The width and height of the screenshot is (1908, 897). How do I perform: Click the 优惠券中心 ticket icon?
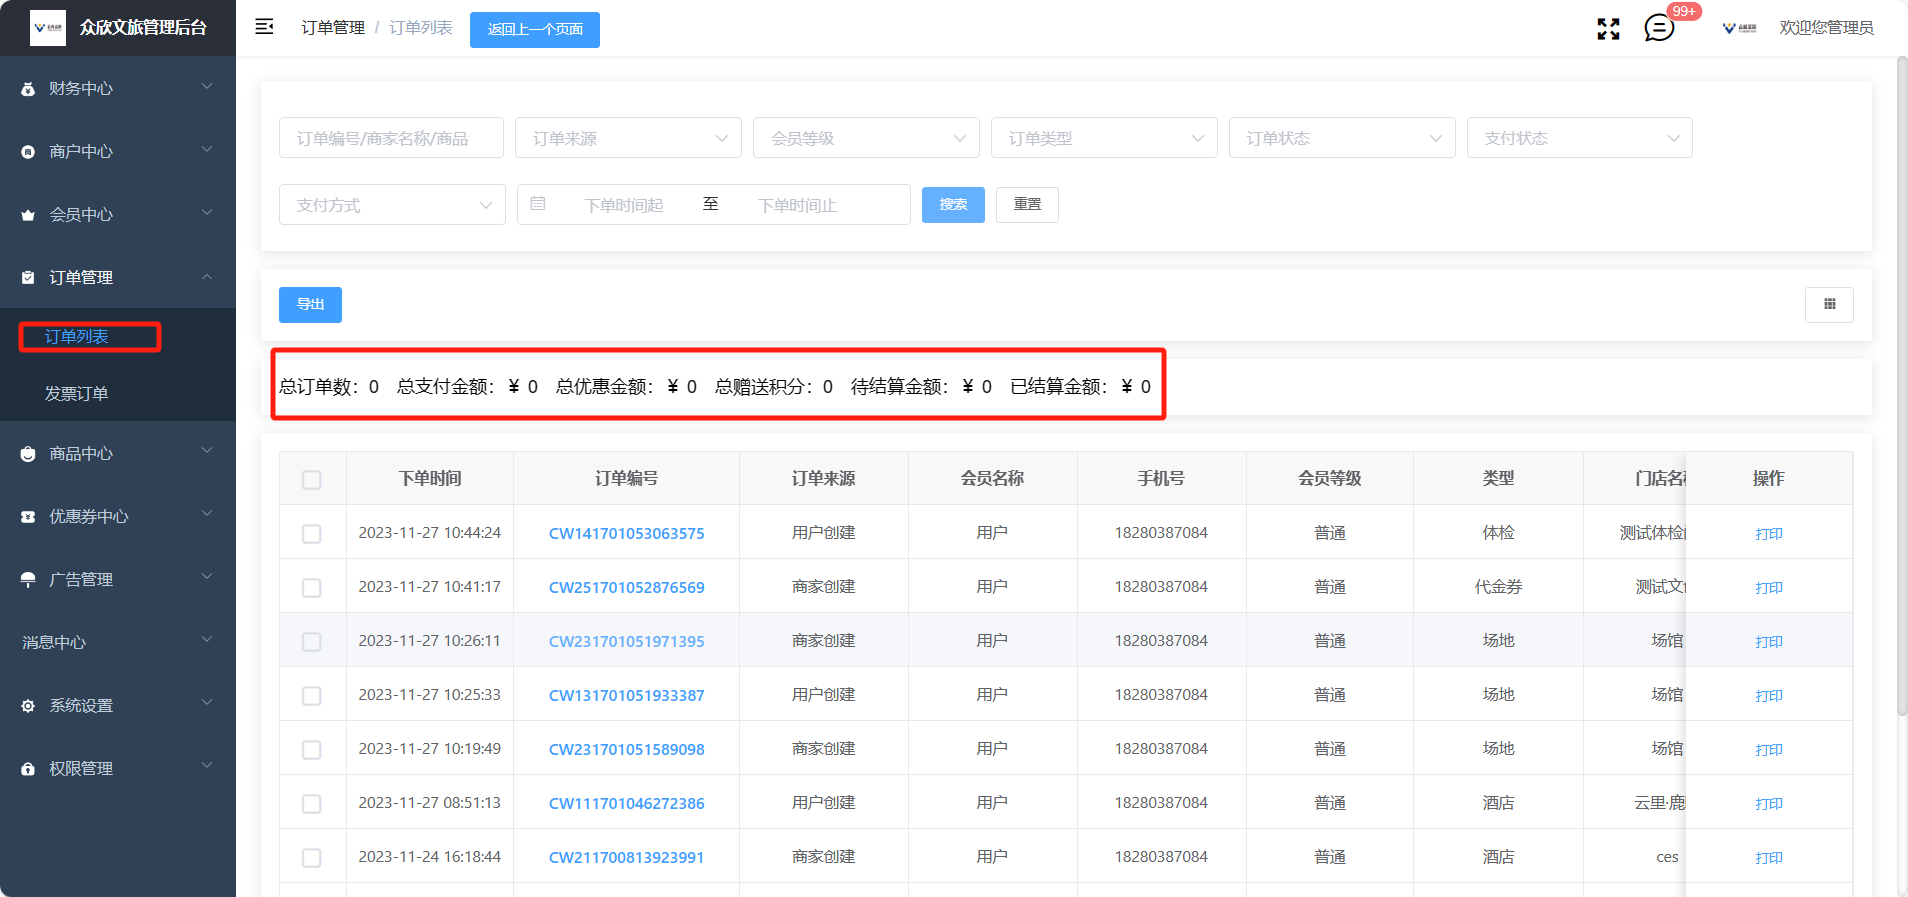[28, 517]
